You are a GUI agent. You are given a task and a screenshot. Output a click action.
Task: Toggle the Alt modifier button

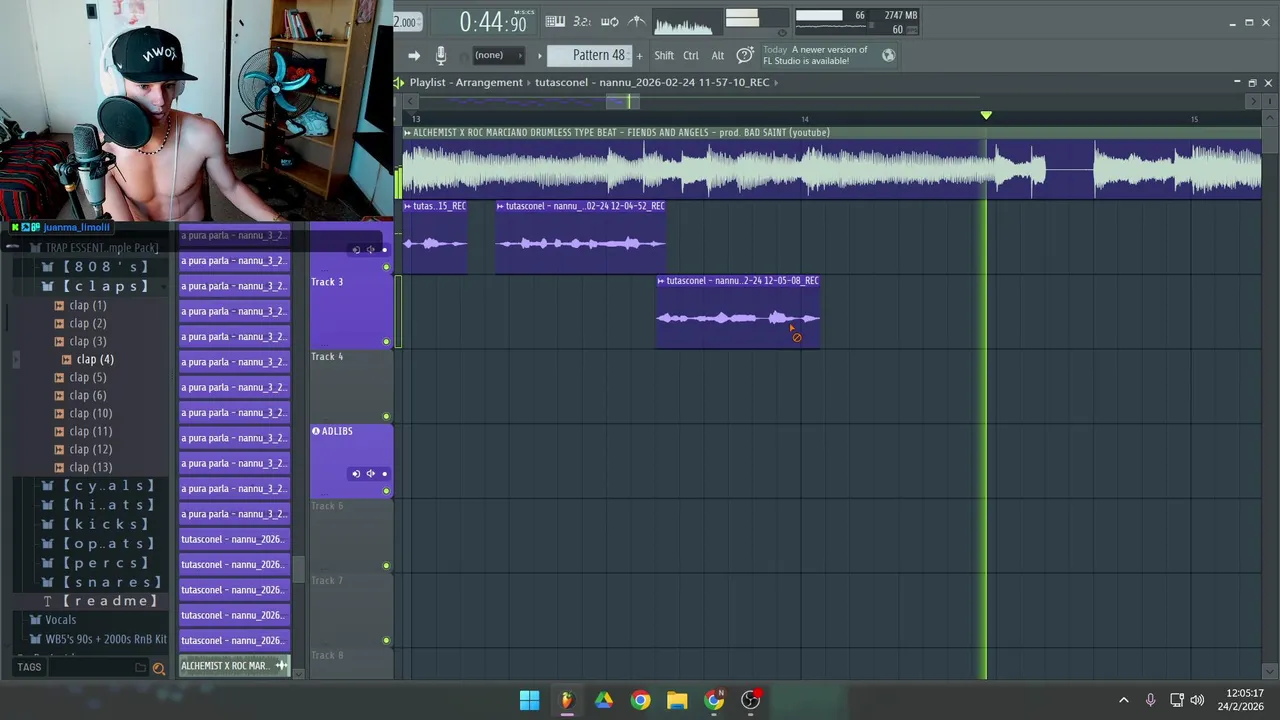coord(717,56)
